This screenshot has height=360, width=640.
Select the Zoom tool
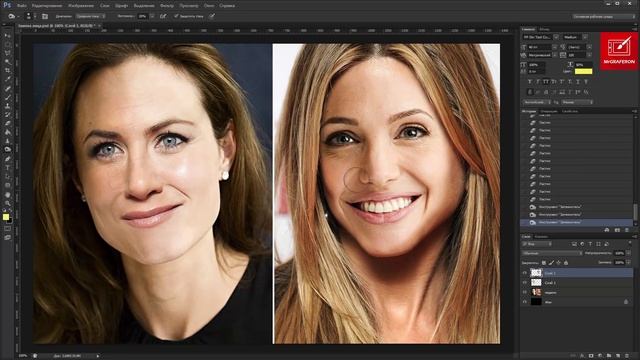(x=7, y=203)
